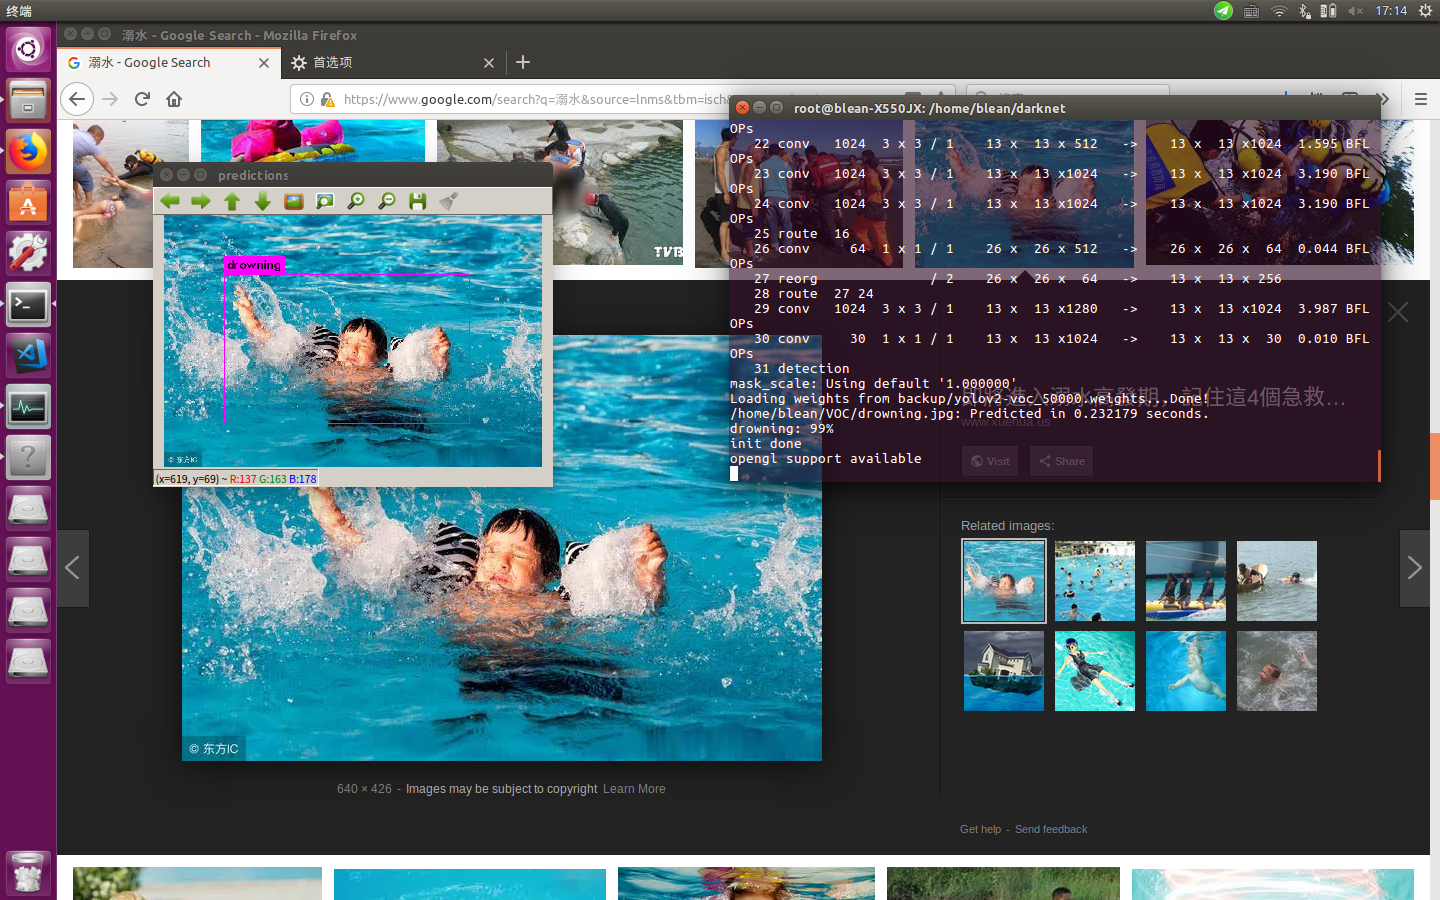
Task: Close the Google image preview panel
Action: (1398, 312)
